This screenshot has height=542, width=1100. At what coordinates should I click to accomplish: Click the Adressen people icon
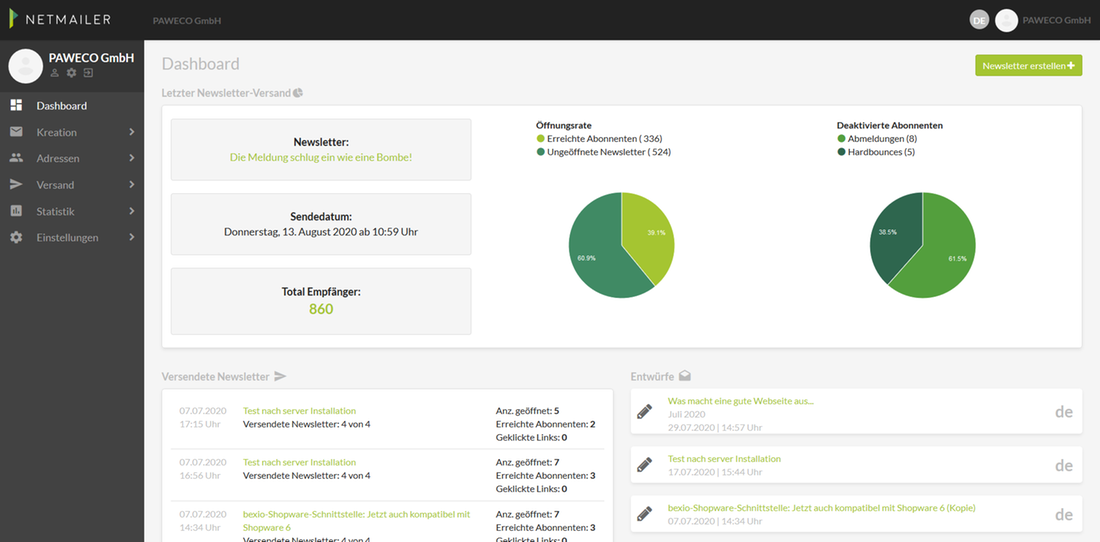tap(16, 158)
